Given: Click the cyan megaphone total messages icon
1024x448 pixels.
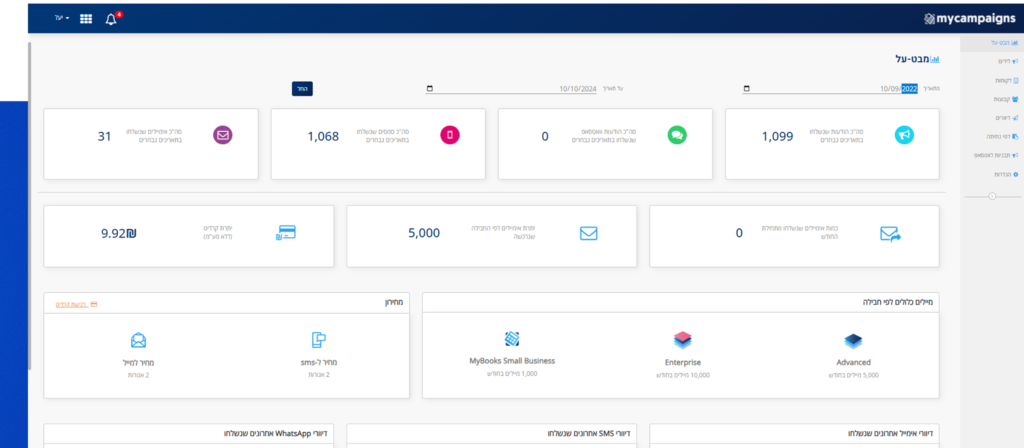Looking at the screenshot, I should tap(904, 135).
